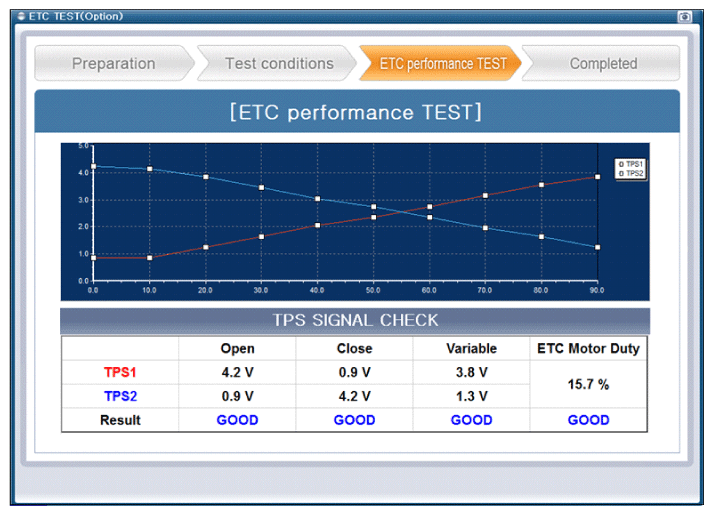Click the TPS SIGNAL CHECK header bar
This screenshot has width=713, height=515.
pos(355,321)
